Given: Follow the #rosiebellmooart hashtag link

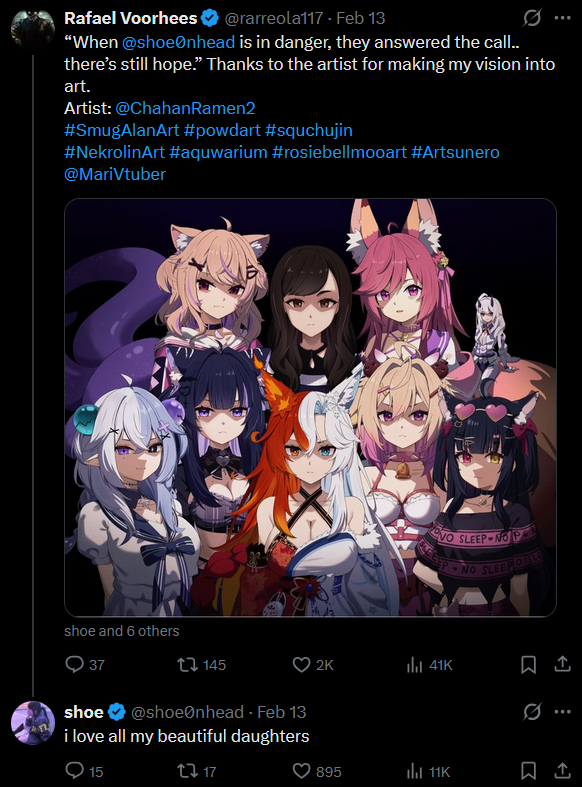Looking at the screenshot, I should (339, 152).
